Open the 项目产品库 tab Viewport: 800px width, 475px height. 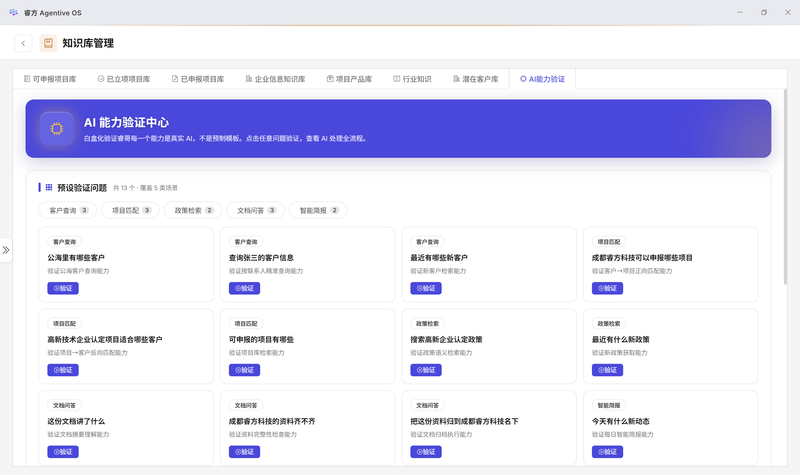[349, 79]
